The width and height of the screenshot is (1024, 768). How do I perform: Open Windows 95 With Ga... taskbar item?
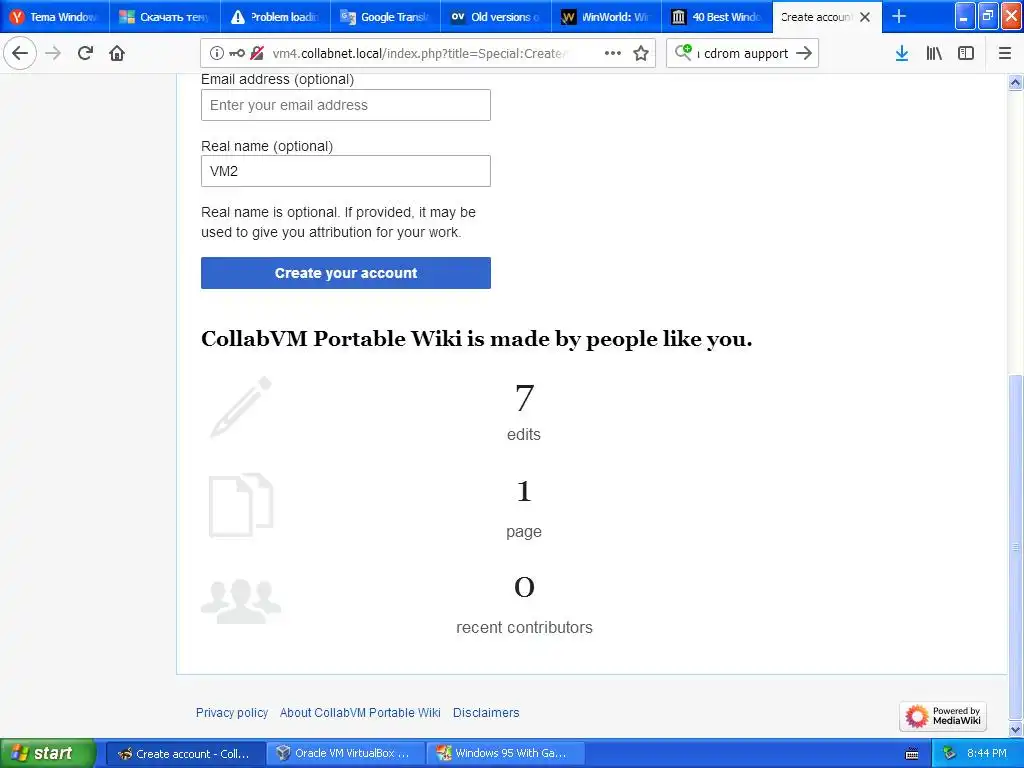point(505,754)
